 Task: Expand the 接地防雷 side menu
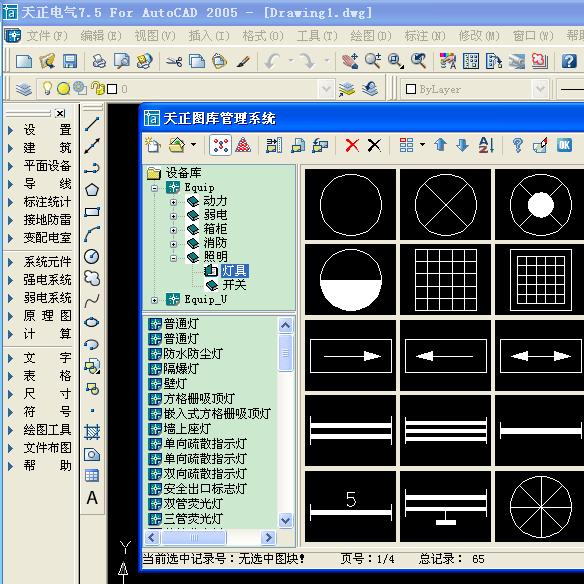click(x=47, y=220)
